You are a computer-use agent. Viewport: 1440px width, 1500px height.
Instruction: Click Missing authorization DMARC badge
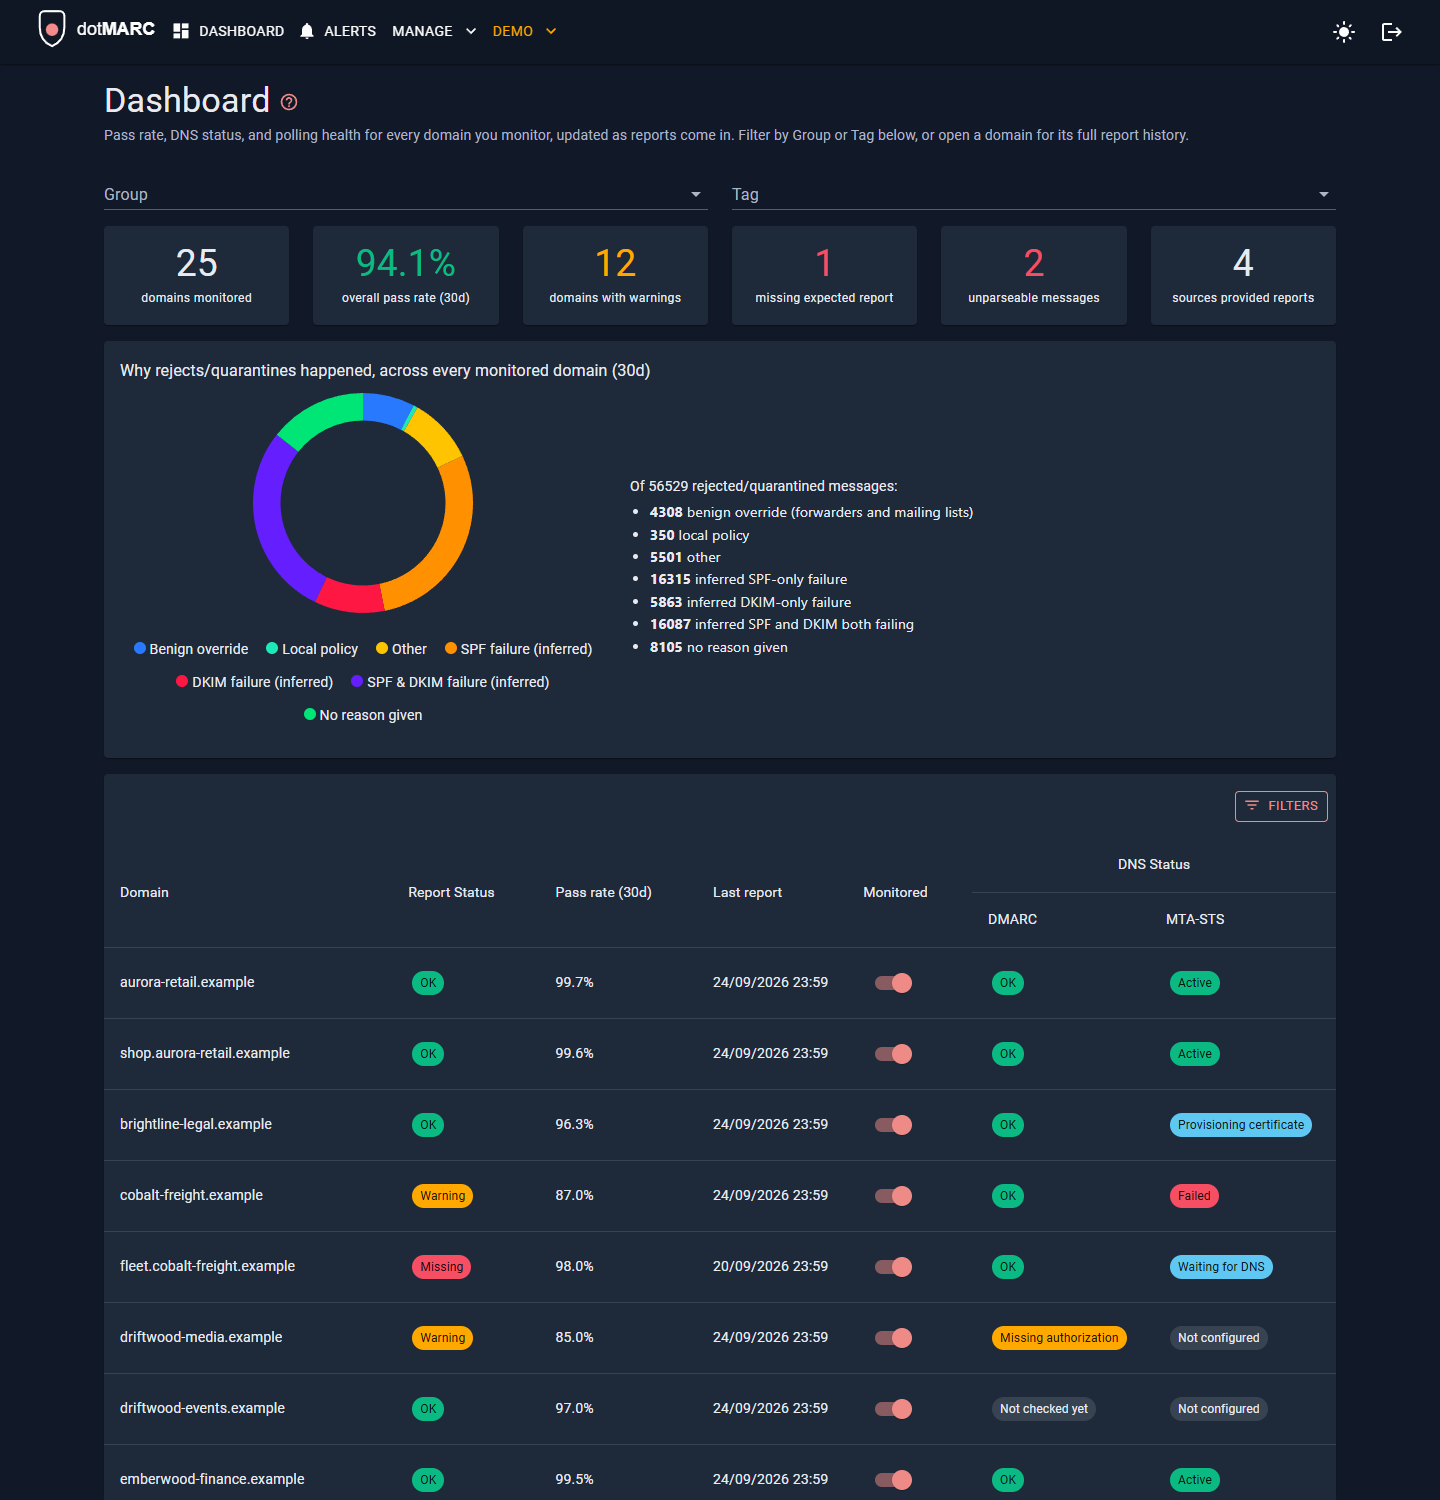[1059, 1338]
